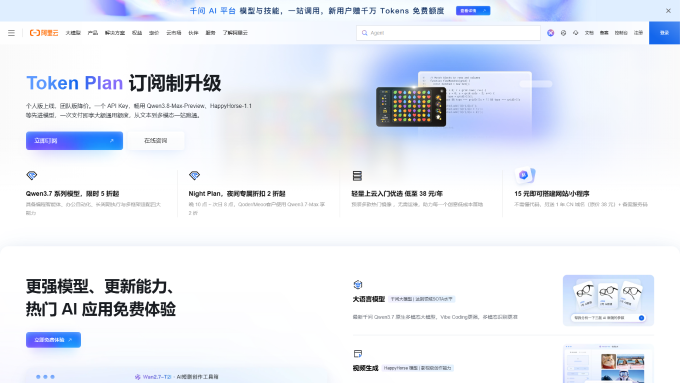Viewport: 680px width, 383px height.
Task: Click the candy game hero preview image
Action: pos(411,107)
